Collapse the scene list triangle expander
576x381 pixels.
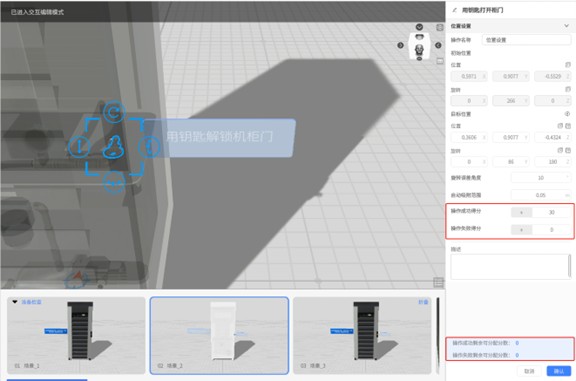coord(15,302)
